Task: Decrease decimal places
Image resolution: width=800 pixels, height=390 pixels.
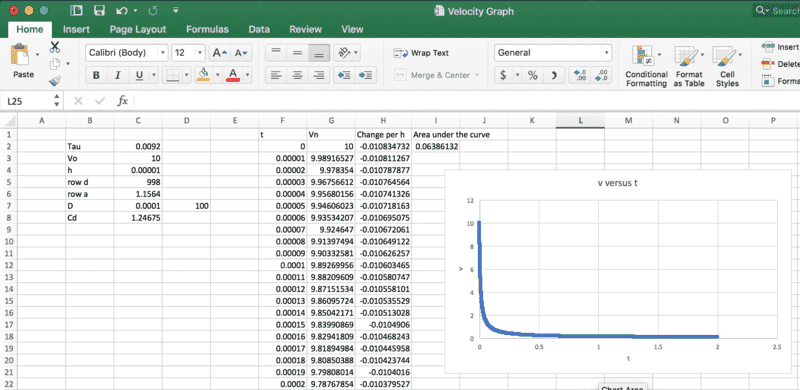Action: pos(602,76)
